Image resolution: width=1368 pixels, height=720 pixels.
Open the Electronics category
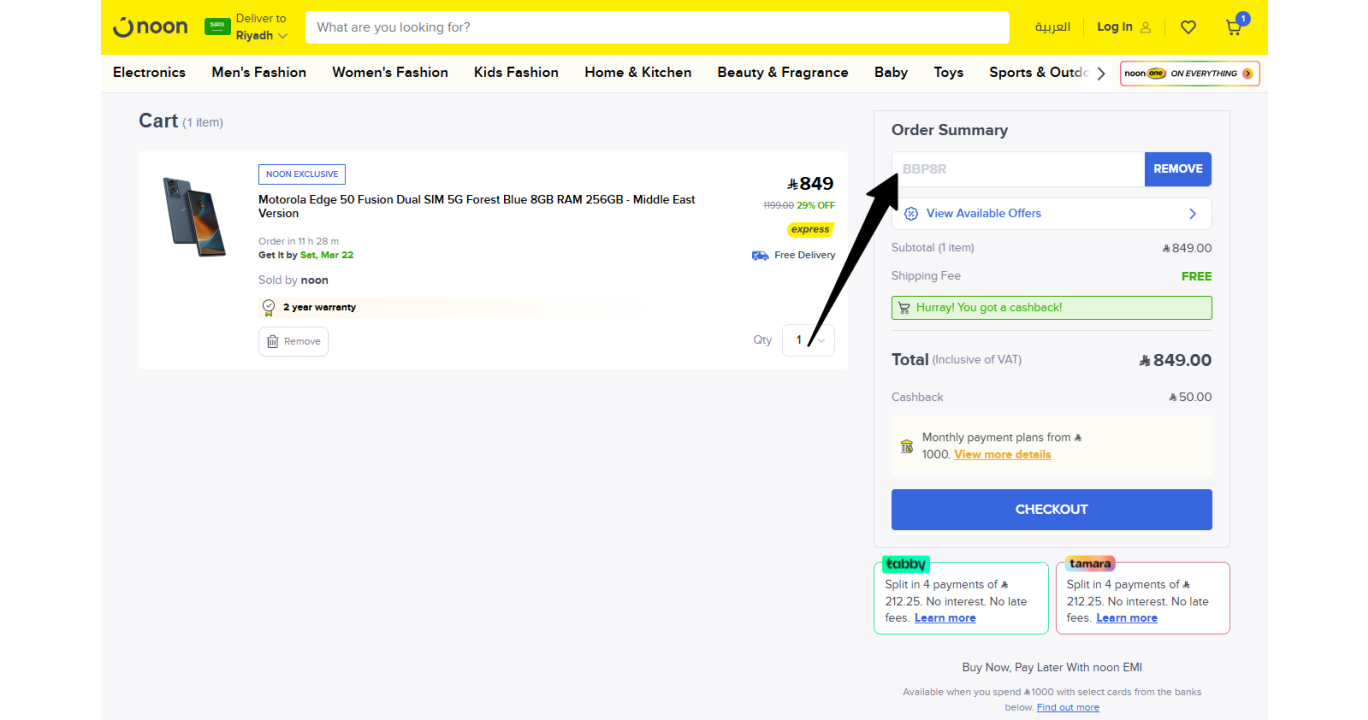(x=149, y=72)
